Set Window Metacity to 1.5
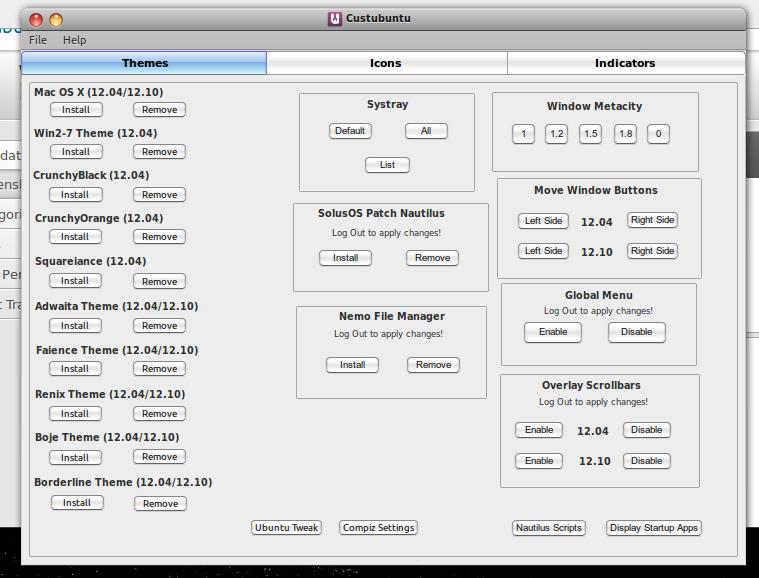 click(591, 134)
